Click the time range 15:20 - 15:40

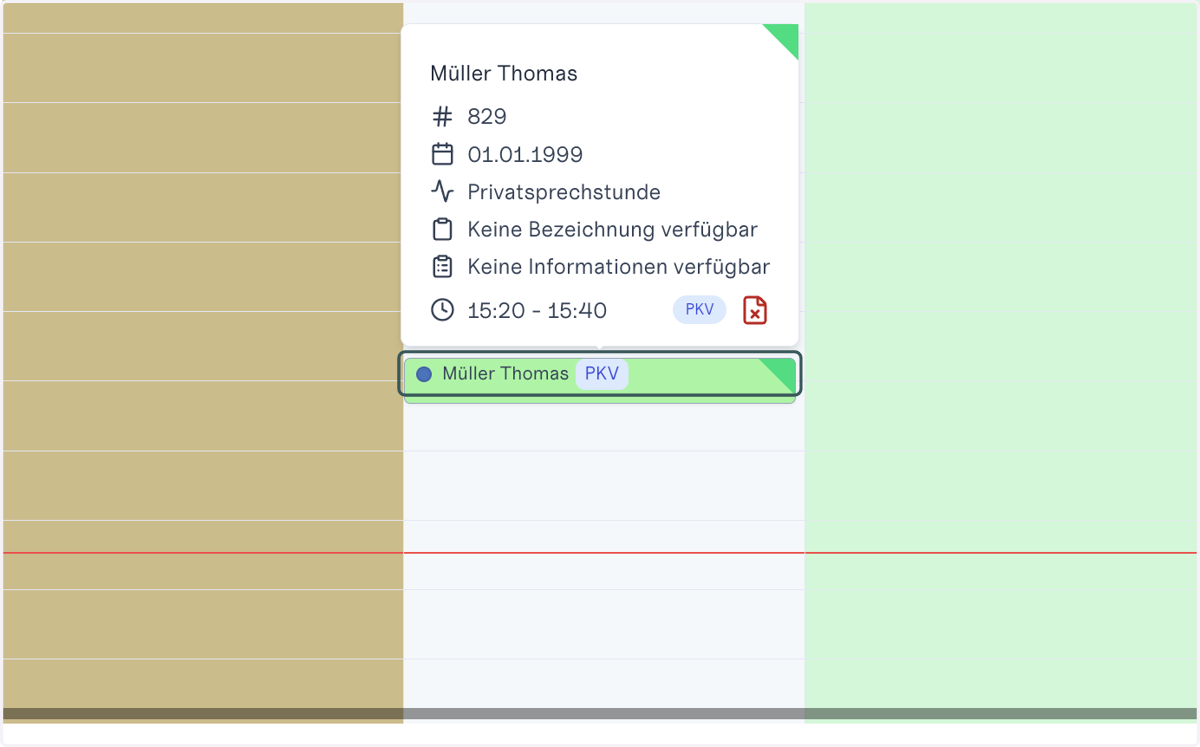click(537, 310)
